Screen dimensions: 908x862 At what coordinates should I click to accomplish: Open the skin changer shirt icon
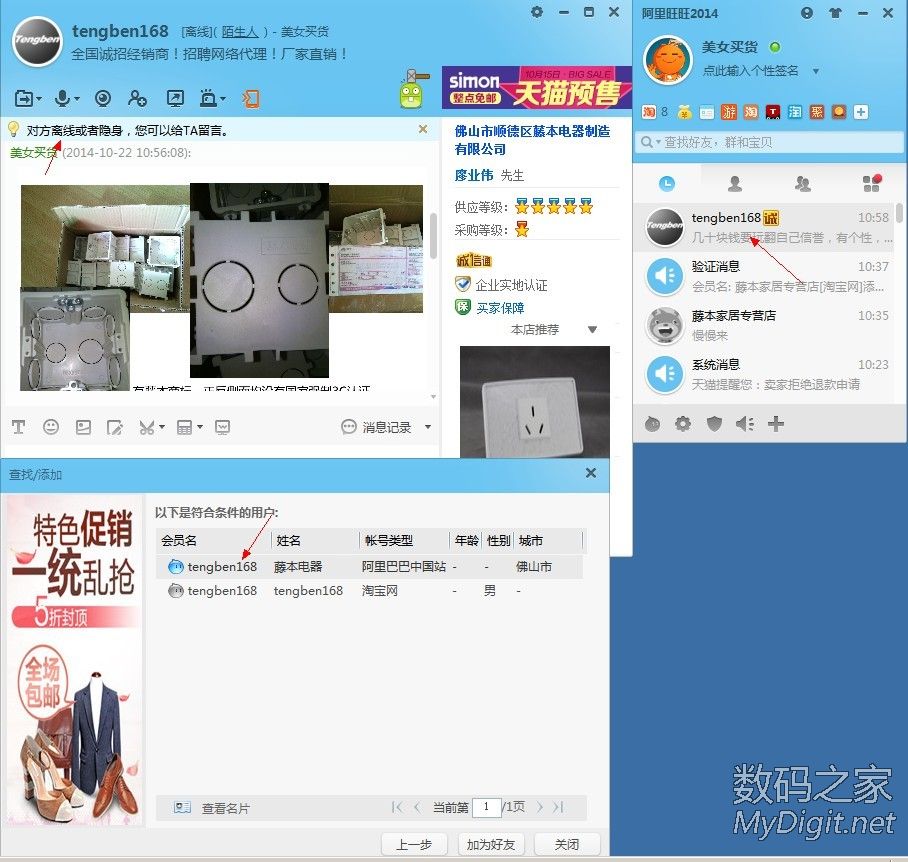[x=835, y=13]
